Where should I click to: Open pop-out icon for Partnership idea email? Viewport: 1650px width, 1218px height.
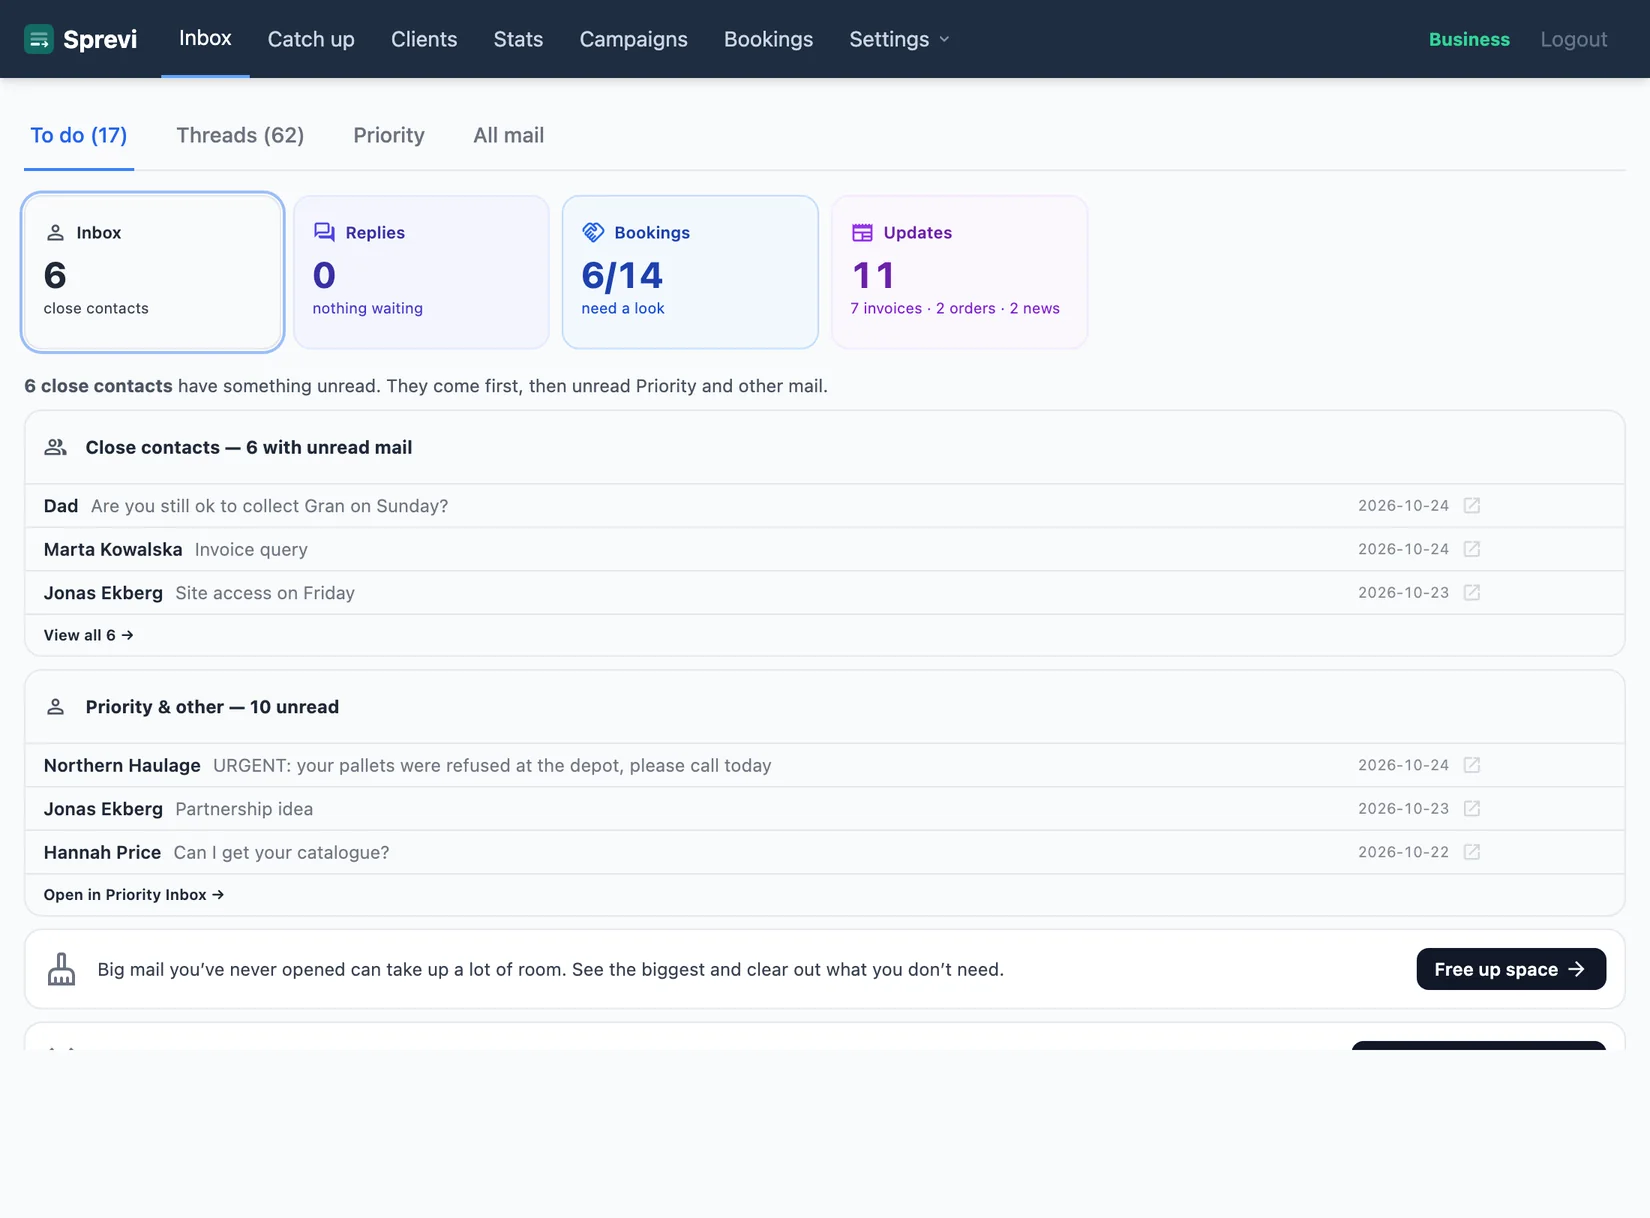pyautogui.click(x=1471, y=809)
